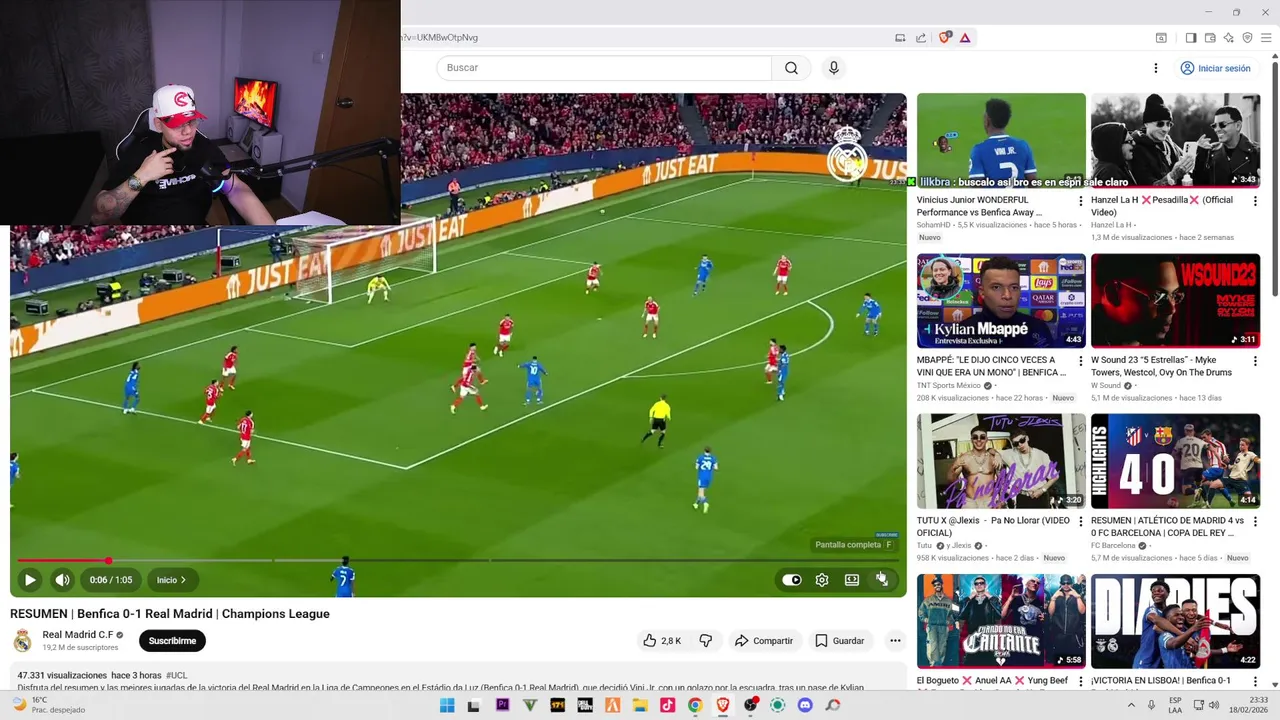Open Hanzel La H Pesadilla thumbnail
Image resolution: width=1280 pixels, height=720 pixels.
[x=1175, y=141]
